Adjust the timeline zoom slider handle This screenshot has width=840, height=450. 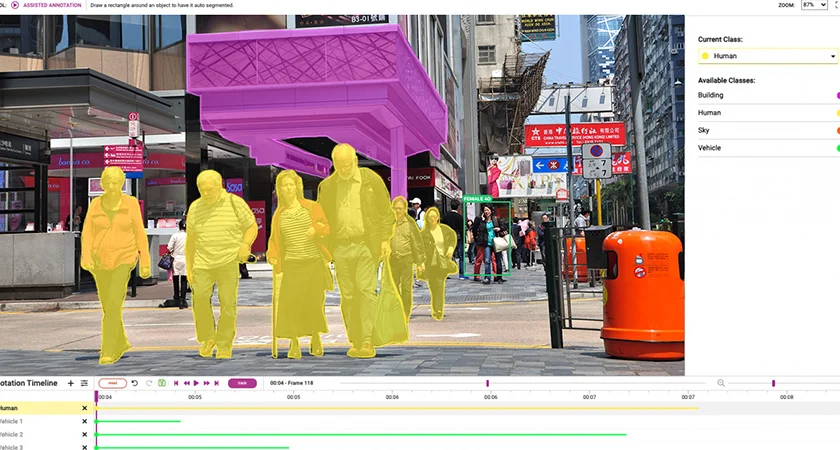(x=773, y=383)
